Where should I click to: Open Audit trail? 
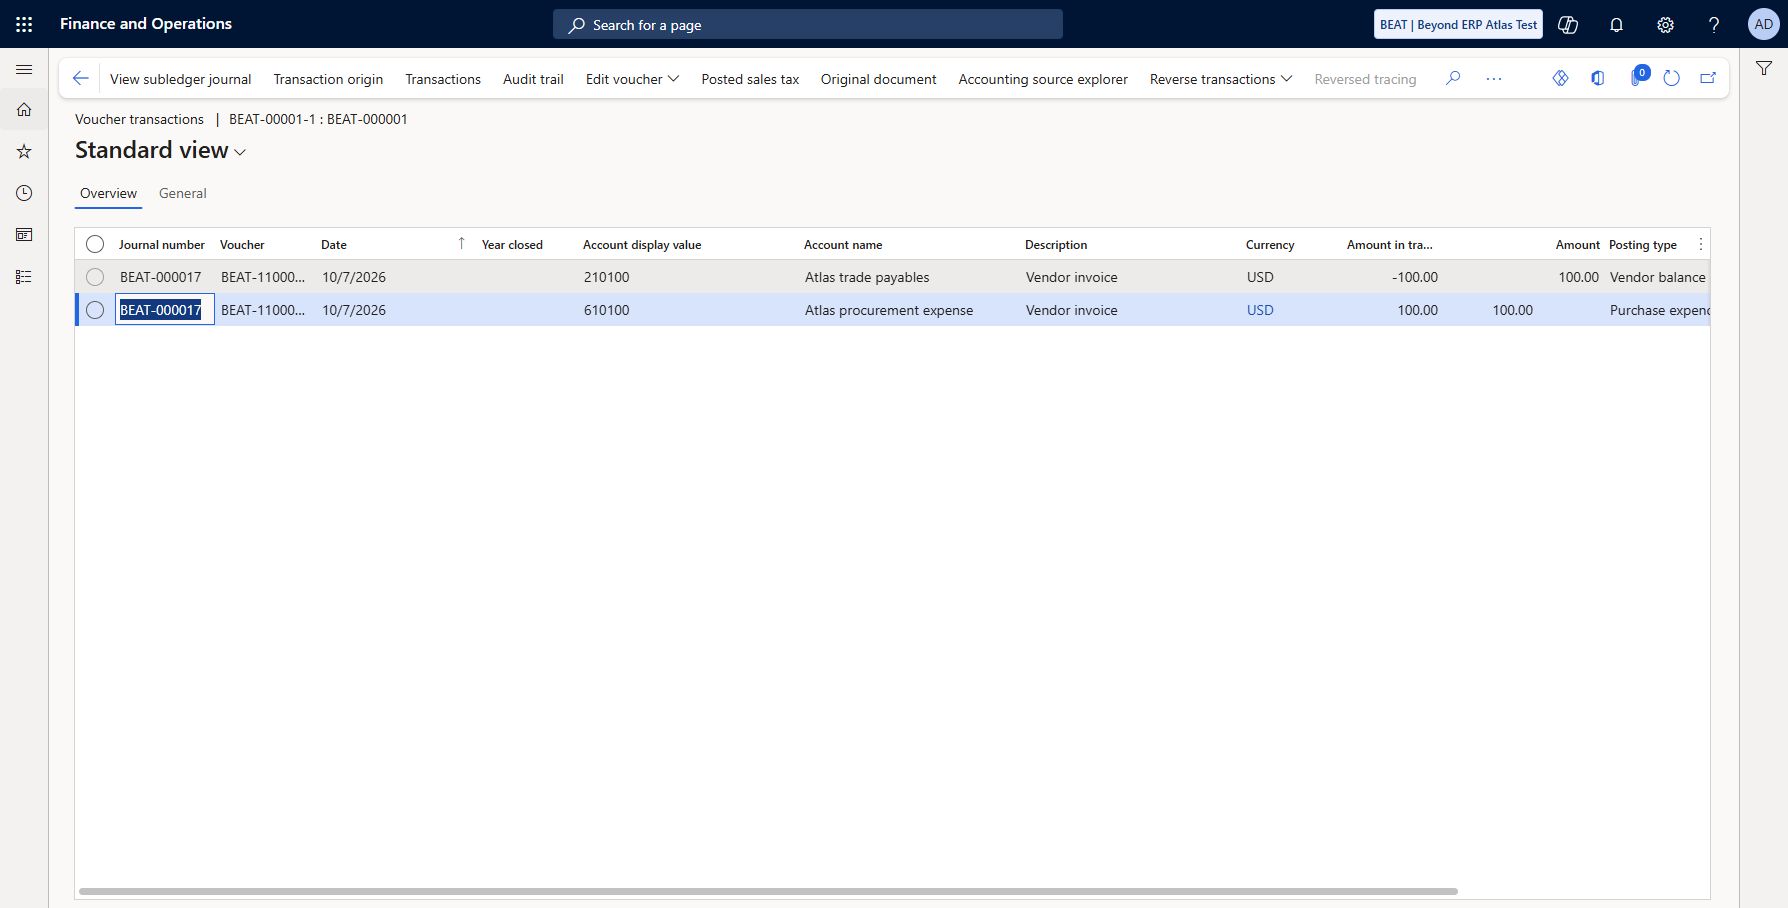[533, 79]
